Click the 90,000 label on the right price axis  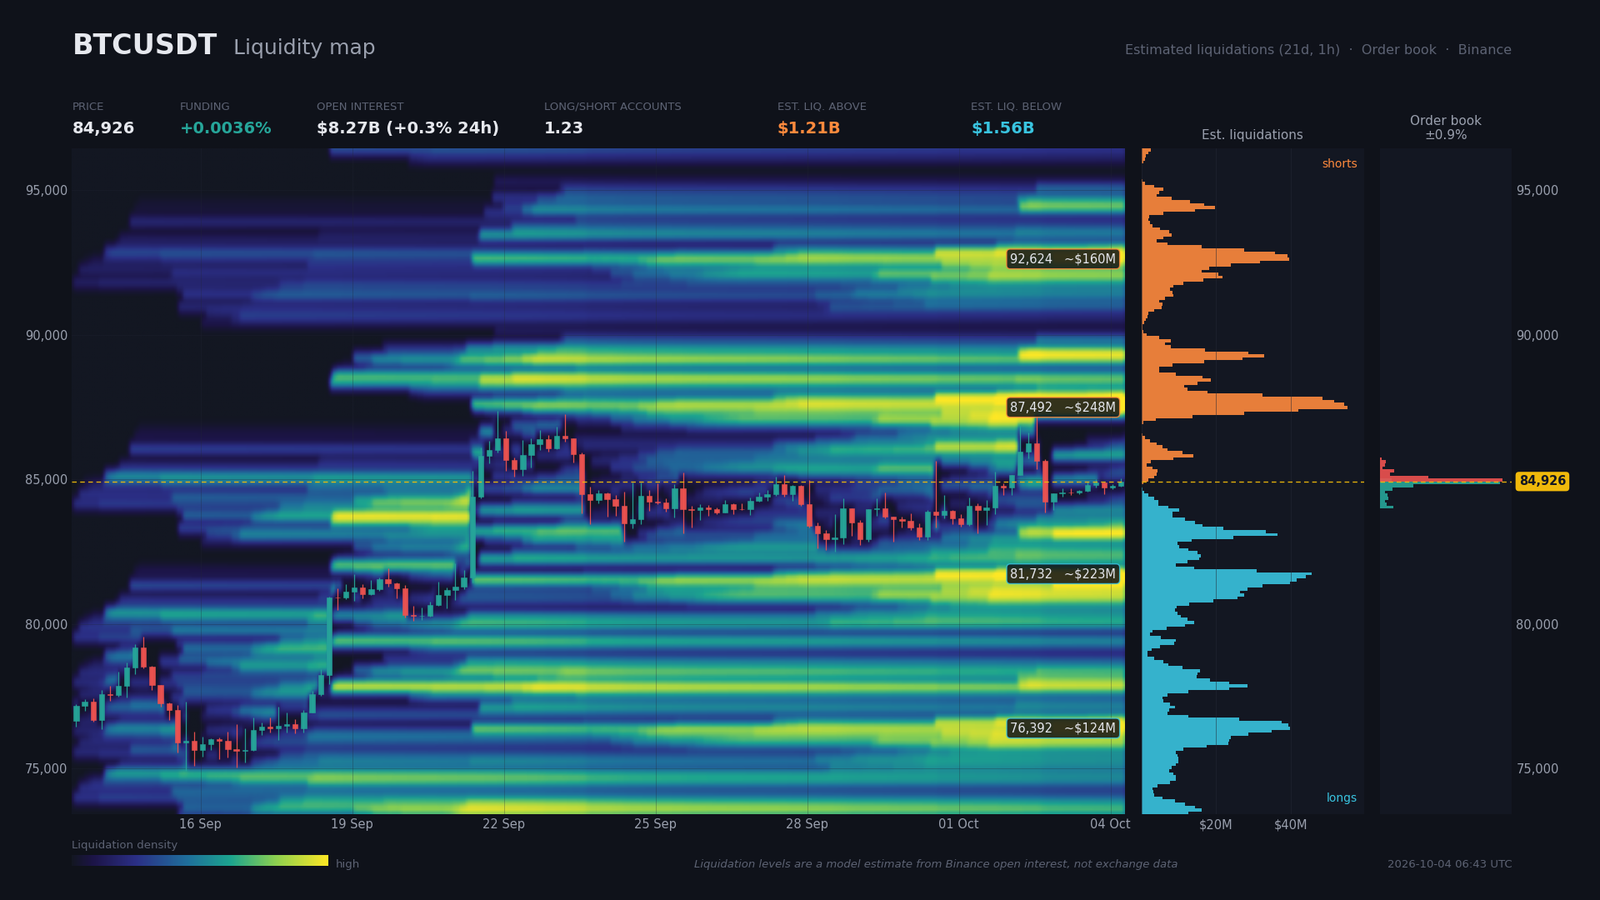click(x=1537, y=336)
